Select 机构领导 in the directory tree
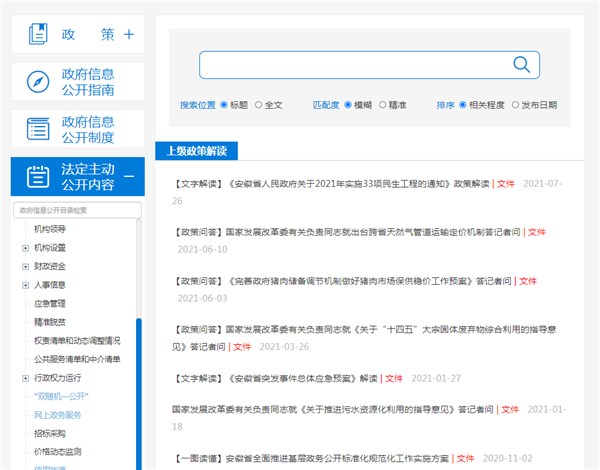This screenshot has width=600, height=470. click(50, 229)
